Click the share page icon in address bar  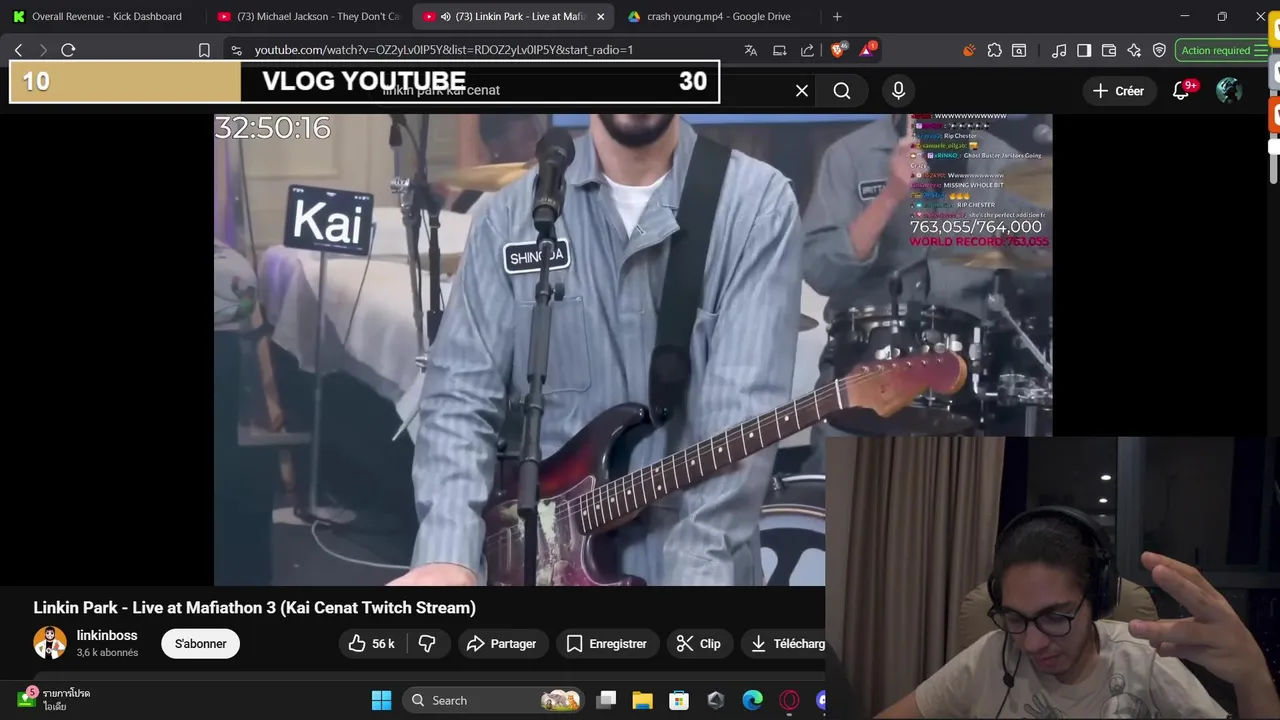[808, 50]
